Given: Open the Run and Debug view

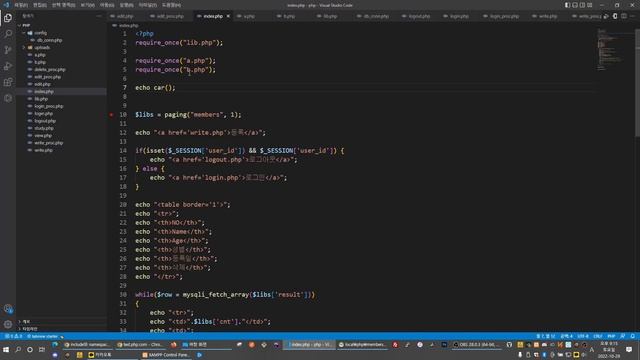Looking at the screenshot, I should (8, 66).
